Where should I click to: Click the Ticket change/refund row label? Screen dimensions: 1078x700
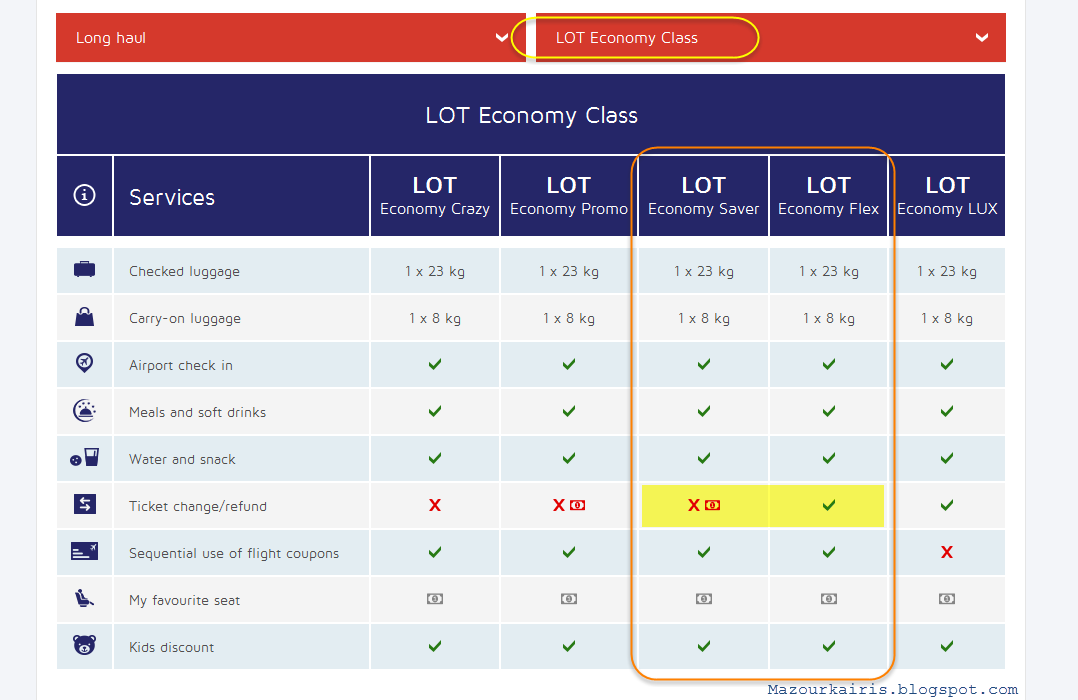198,507
